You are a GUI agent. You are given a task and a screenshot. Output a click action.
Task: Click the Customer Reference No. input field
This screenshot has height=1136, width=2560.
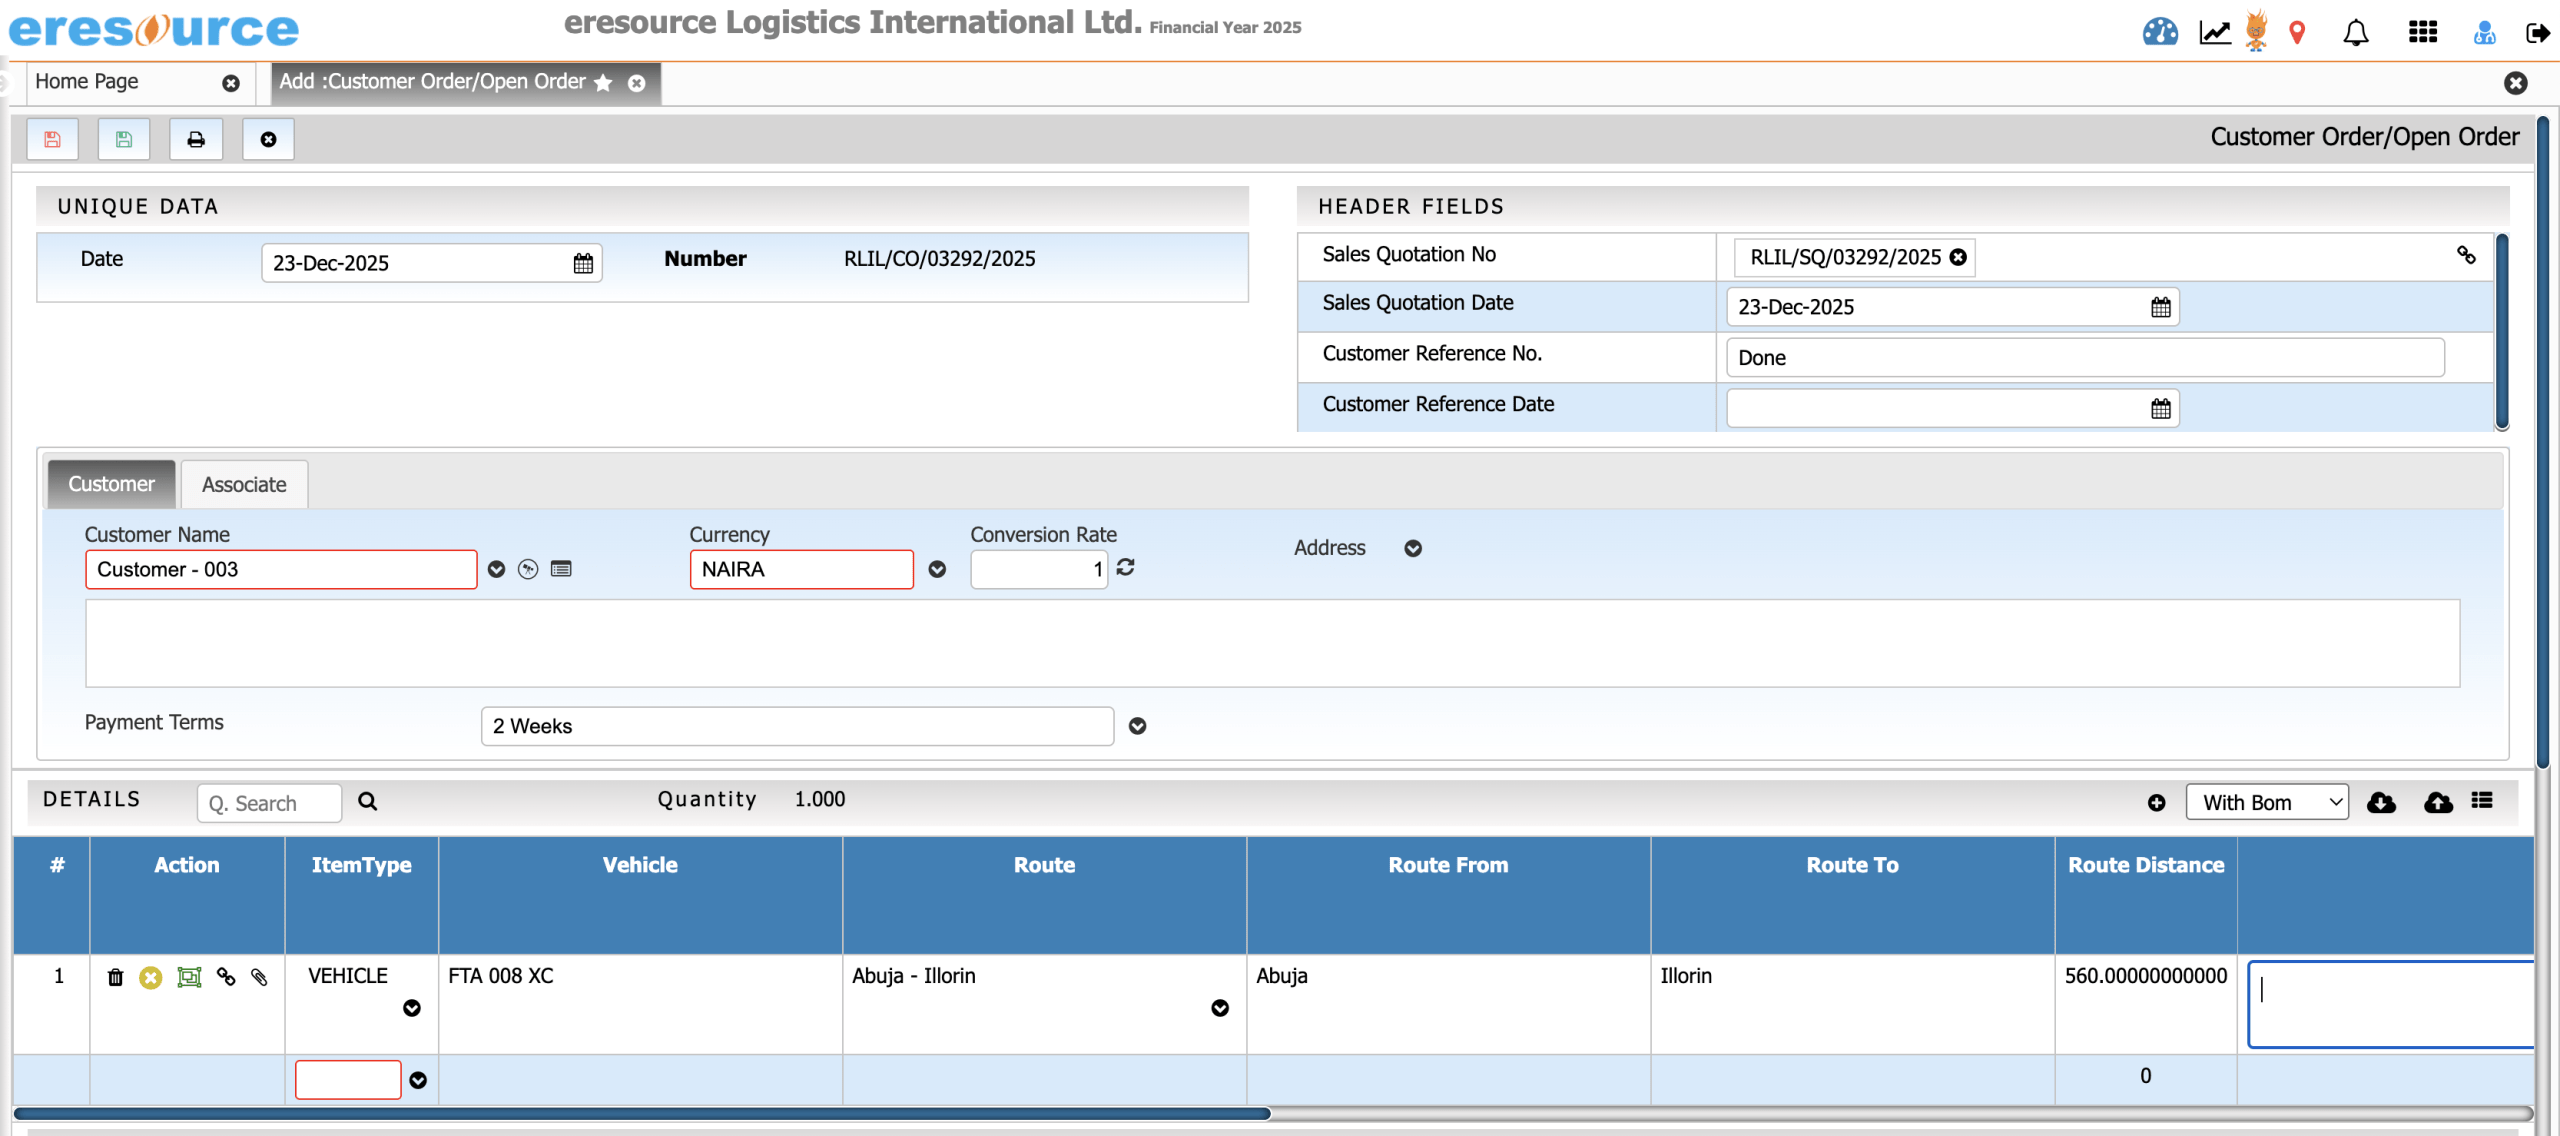(2084, 358)
